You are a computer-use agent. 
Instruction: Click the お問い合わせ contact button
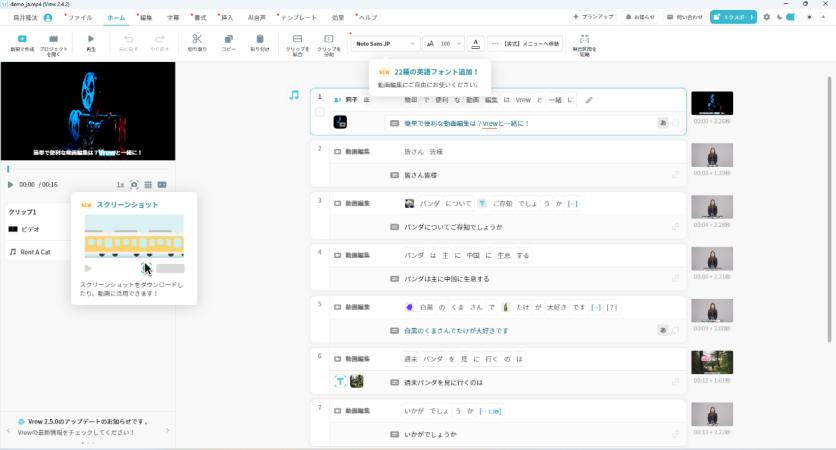[685, 17]
